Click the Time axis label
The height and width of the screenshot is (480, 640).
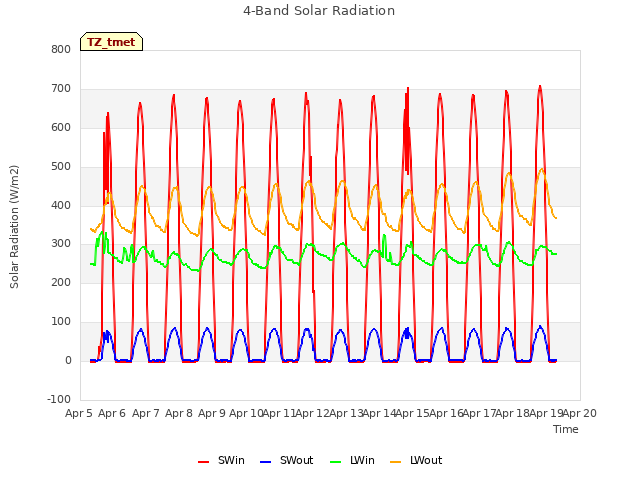(x=565, y=429)
